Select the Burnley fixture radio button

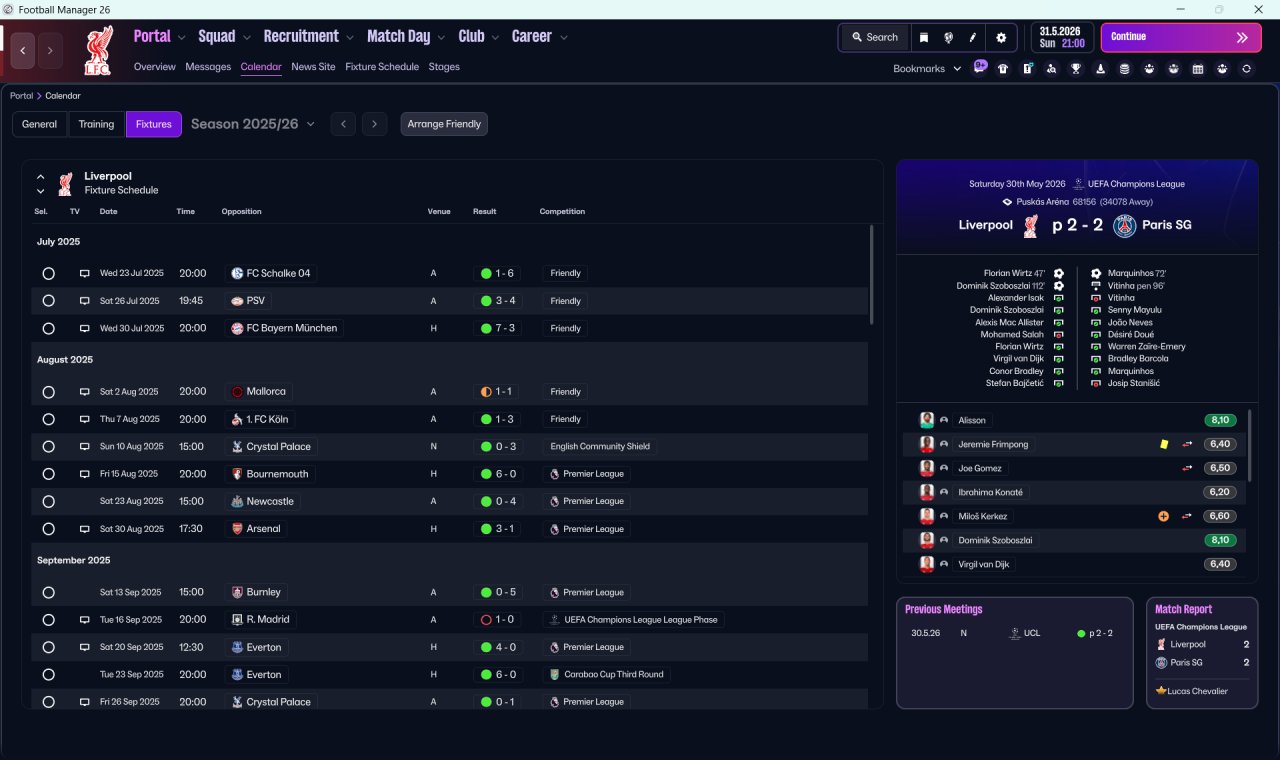pyautogui.click(x=48, y=592)
